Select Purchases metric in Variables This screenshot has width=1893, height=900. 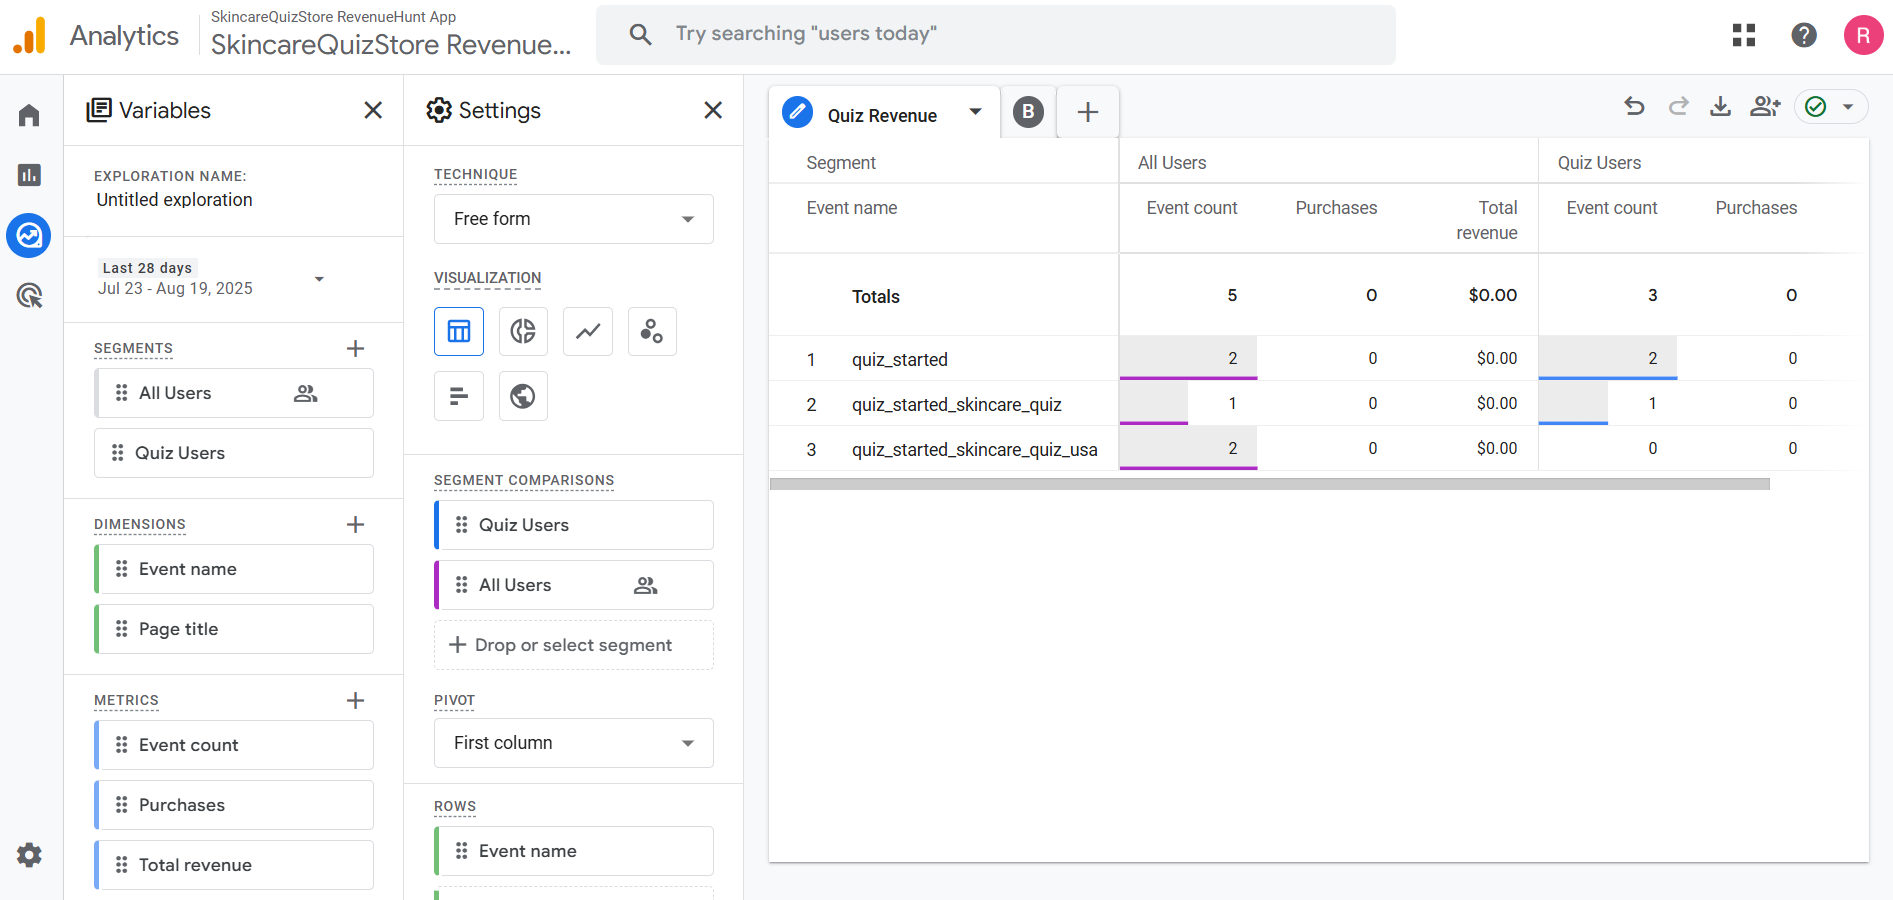coord(234,805)
